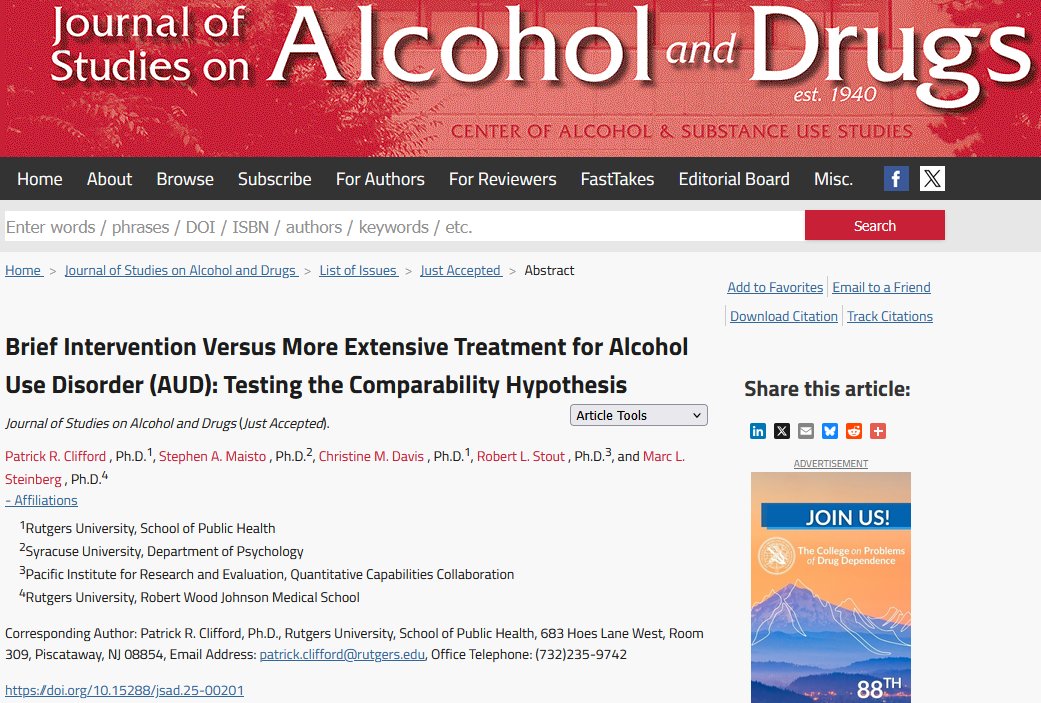Open the For Authors menu
The image size is (1041, 703).
tap(380, 179)
